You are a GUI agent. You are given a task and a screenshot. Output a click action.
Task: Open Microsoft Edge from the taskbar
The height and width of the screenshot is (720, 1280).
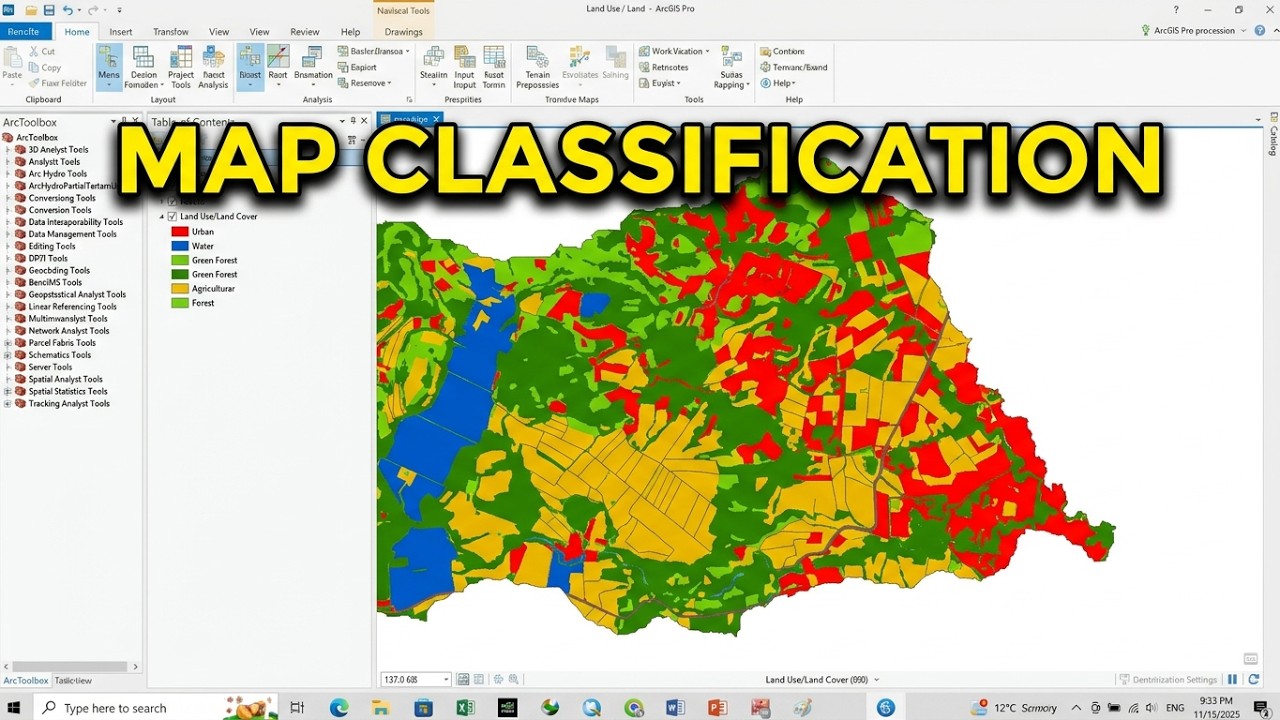click(x=339, y=708)
